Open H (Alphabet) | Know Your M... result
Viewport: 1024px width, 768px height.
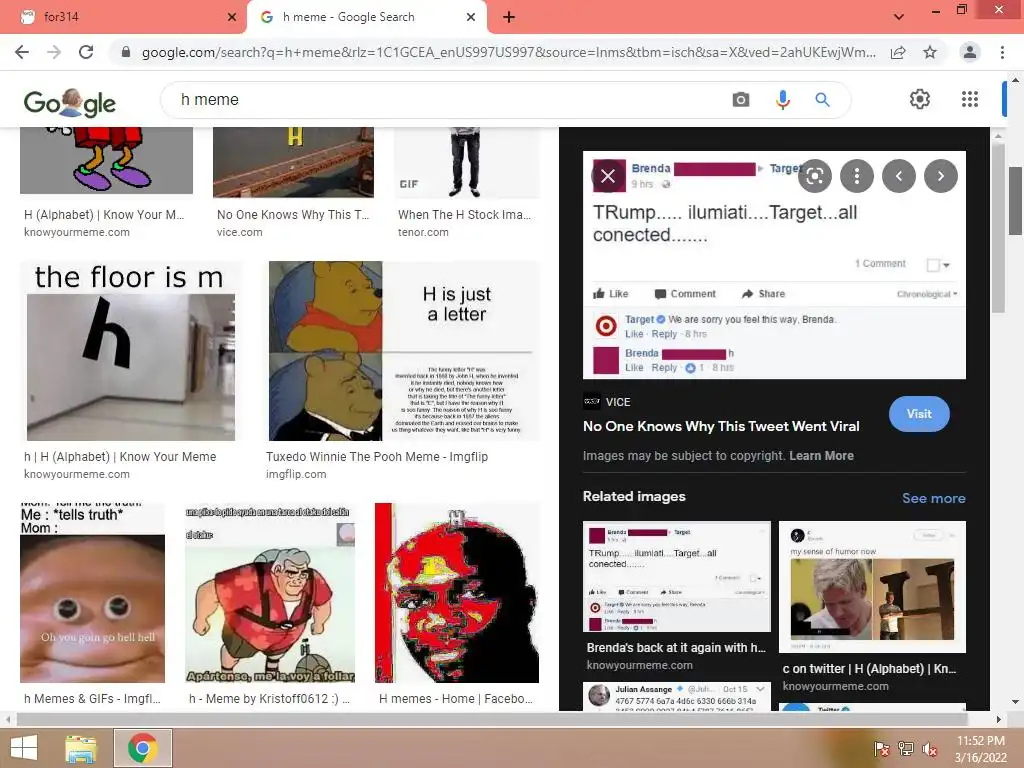tap(104, 215)
